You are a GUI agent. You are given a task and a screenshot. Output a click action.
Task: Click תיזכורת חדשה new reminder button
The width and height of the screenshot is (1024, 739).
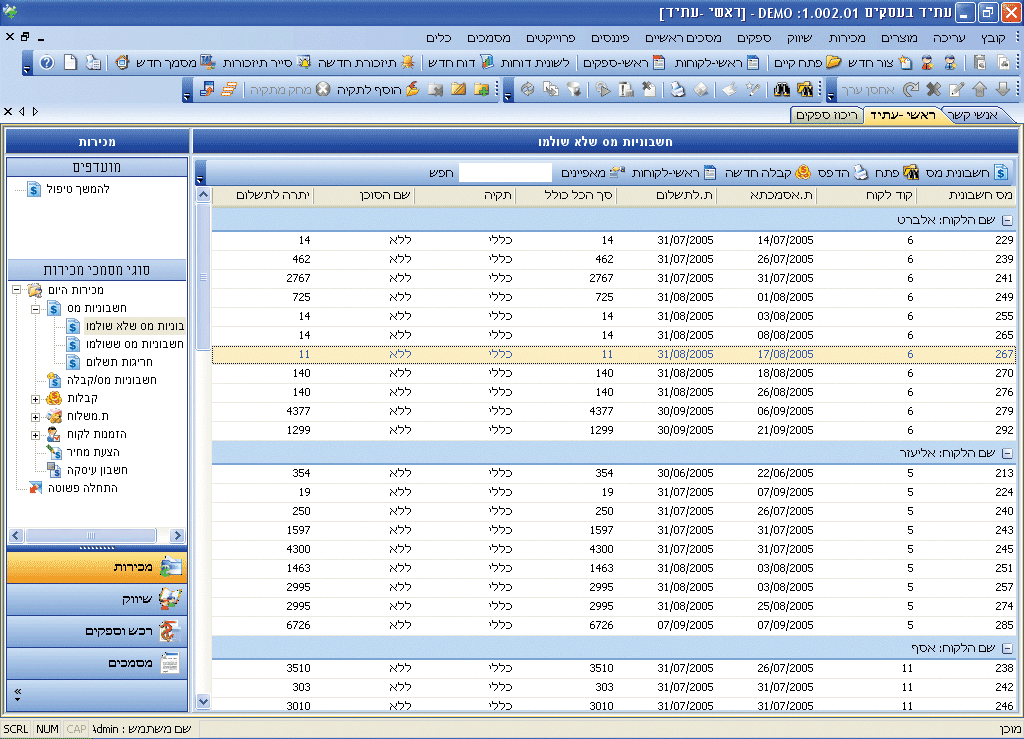tap(366, 63)
